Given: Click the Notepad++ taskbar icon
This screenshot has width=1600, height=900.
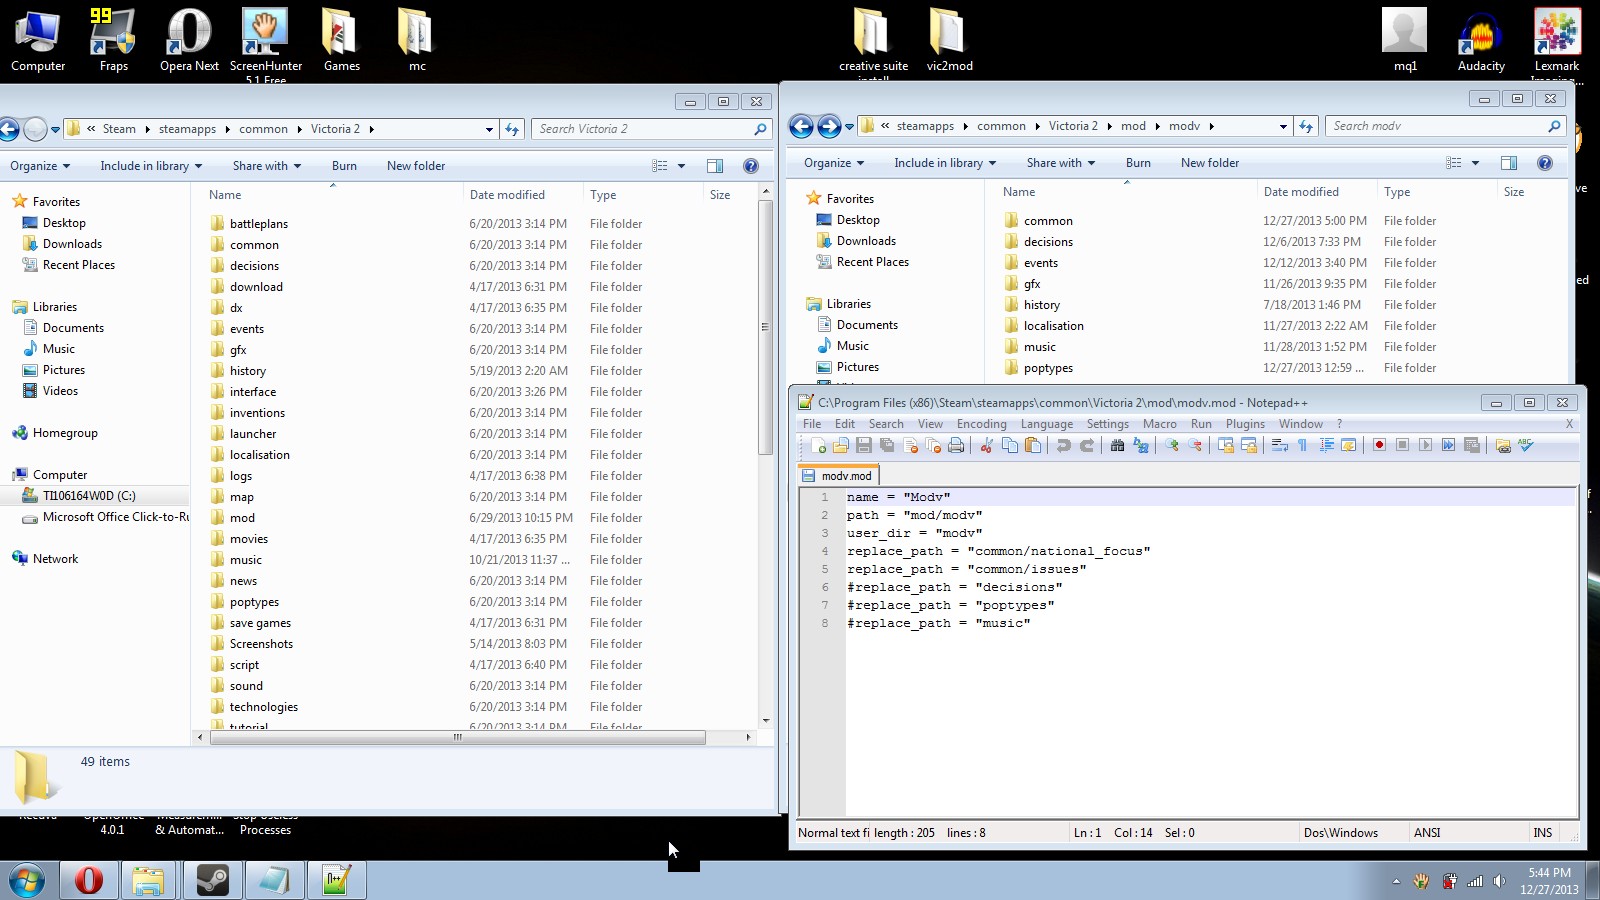Looking at the screenshot, I should (336, 880).
